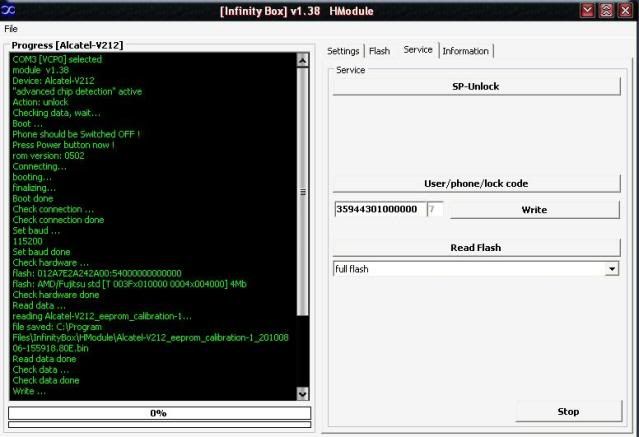Open the Information tab
The height and width of the screenshot is (437, 639).
(x=465, y=51)
